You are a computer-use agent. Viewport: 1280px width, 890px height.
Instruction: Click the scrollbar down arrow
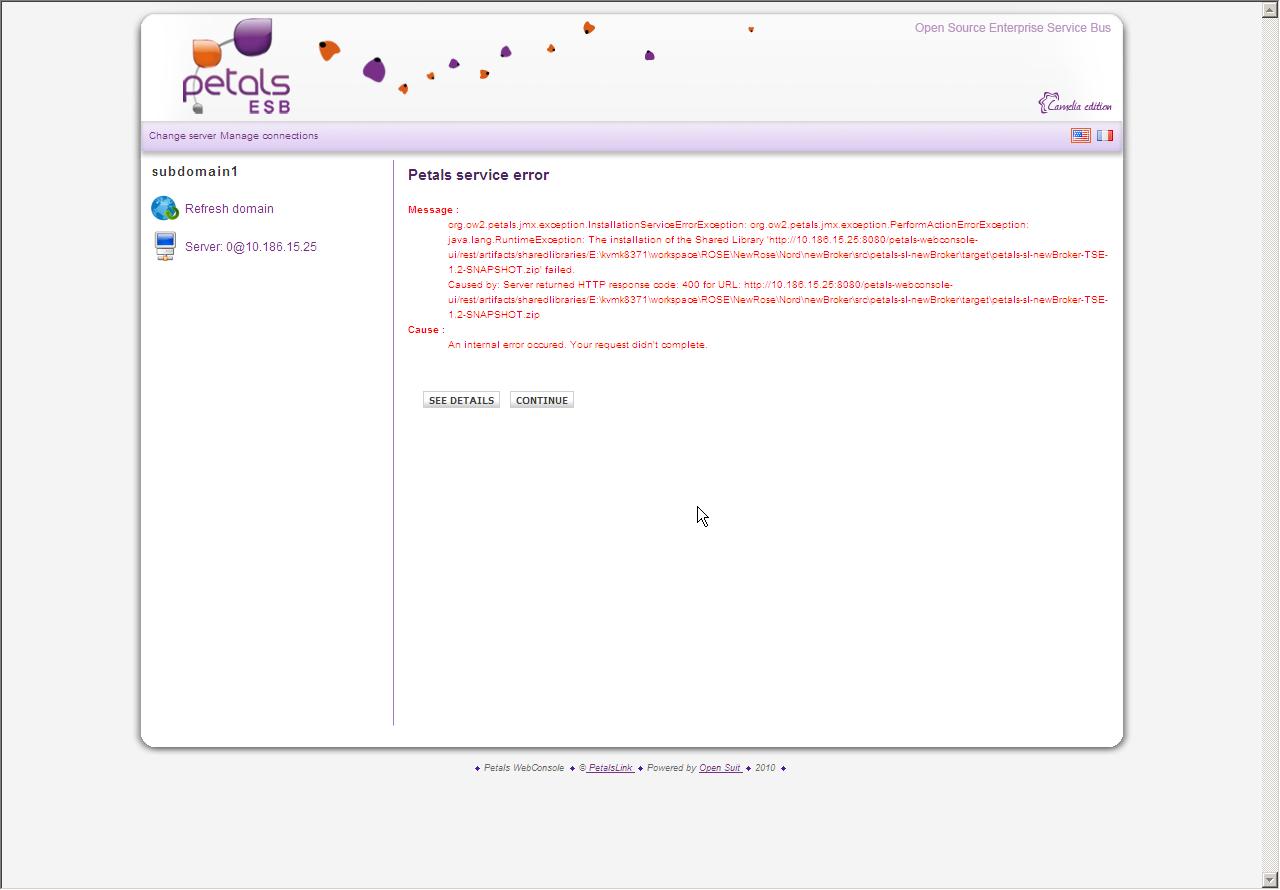pyautogui.click(x=1271, y=880)
